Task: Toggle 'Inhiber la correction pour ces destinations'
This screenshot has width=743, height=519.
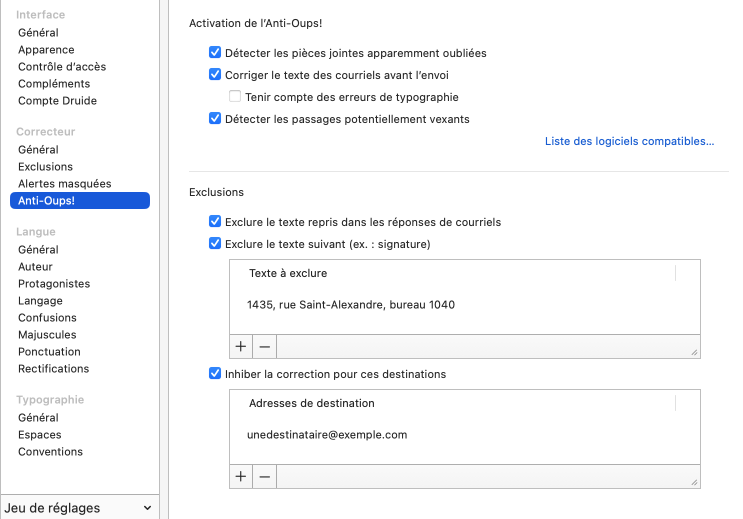Action: (215, 374)
